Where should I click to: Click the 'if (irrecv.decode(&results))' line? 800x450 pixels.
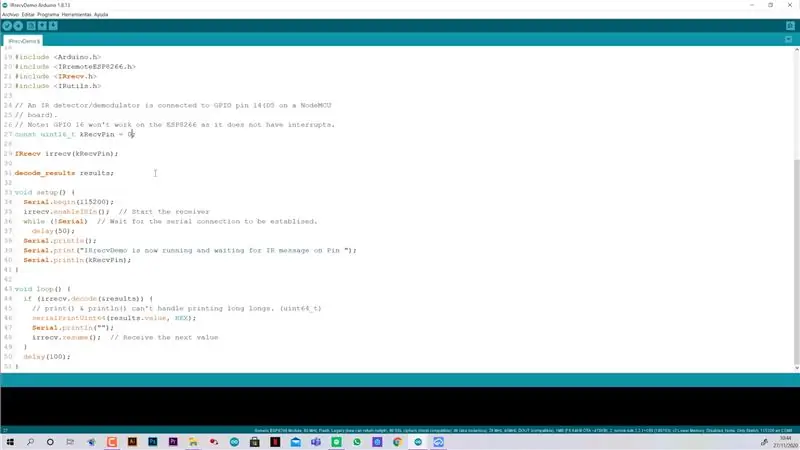pos(88,298)
